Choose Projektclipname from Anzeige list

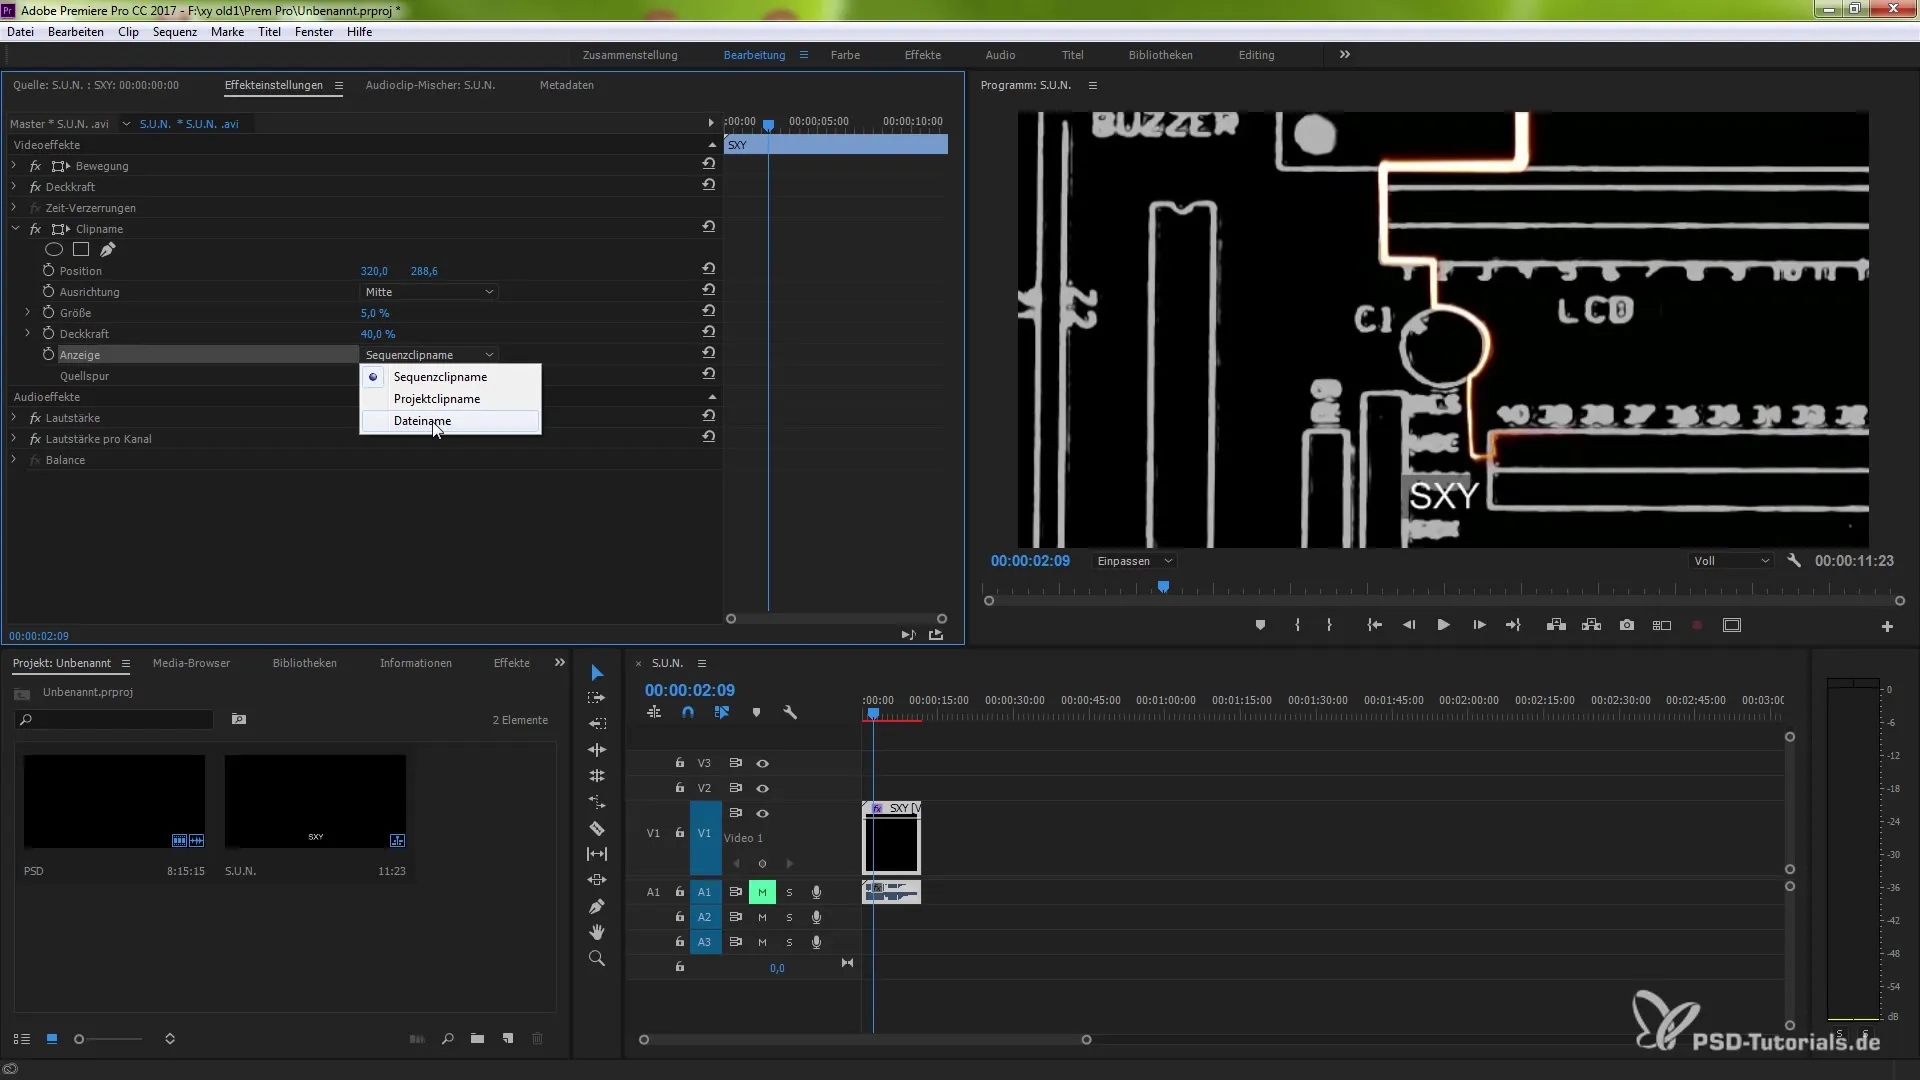pyautogui.click(x=450, y=399)
